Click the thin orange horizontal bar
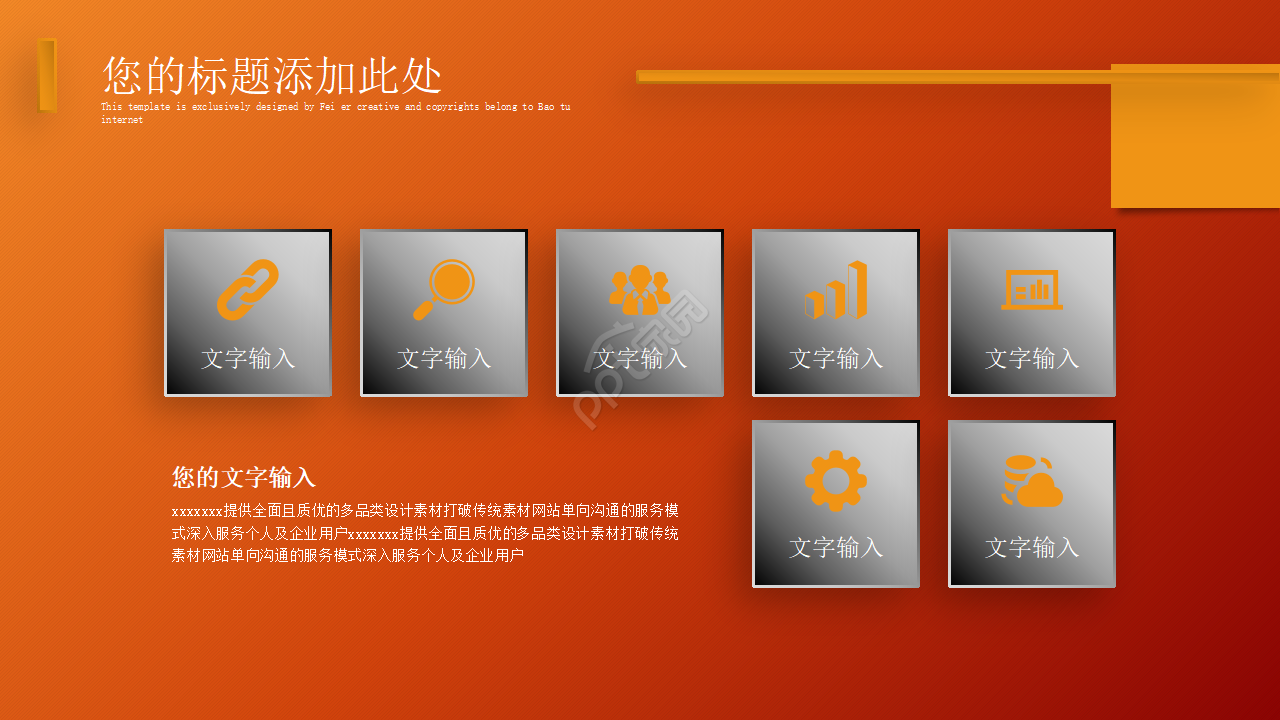 pos(870,76)
